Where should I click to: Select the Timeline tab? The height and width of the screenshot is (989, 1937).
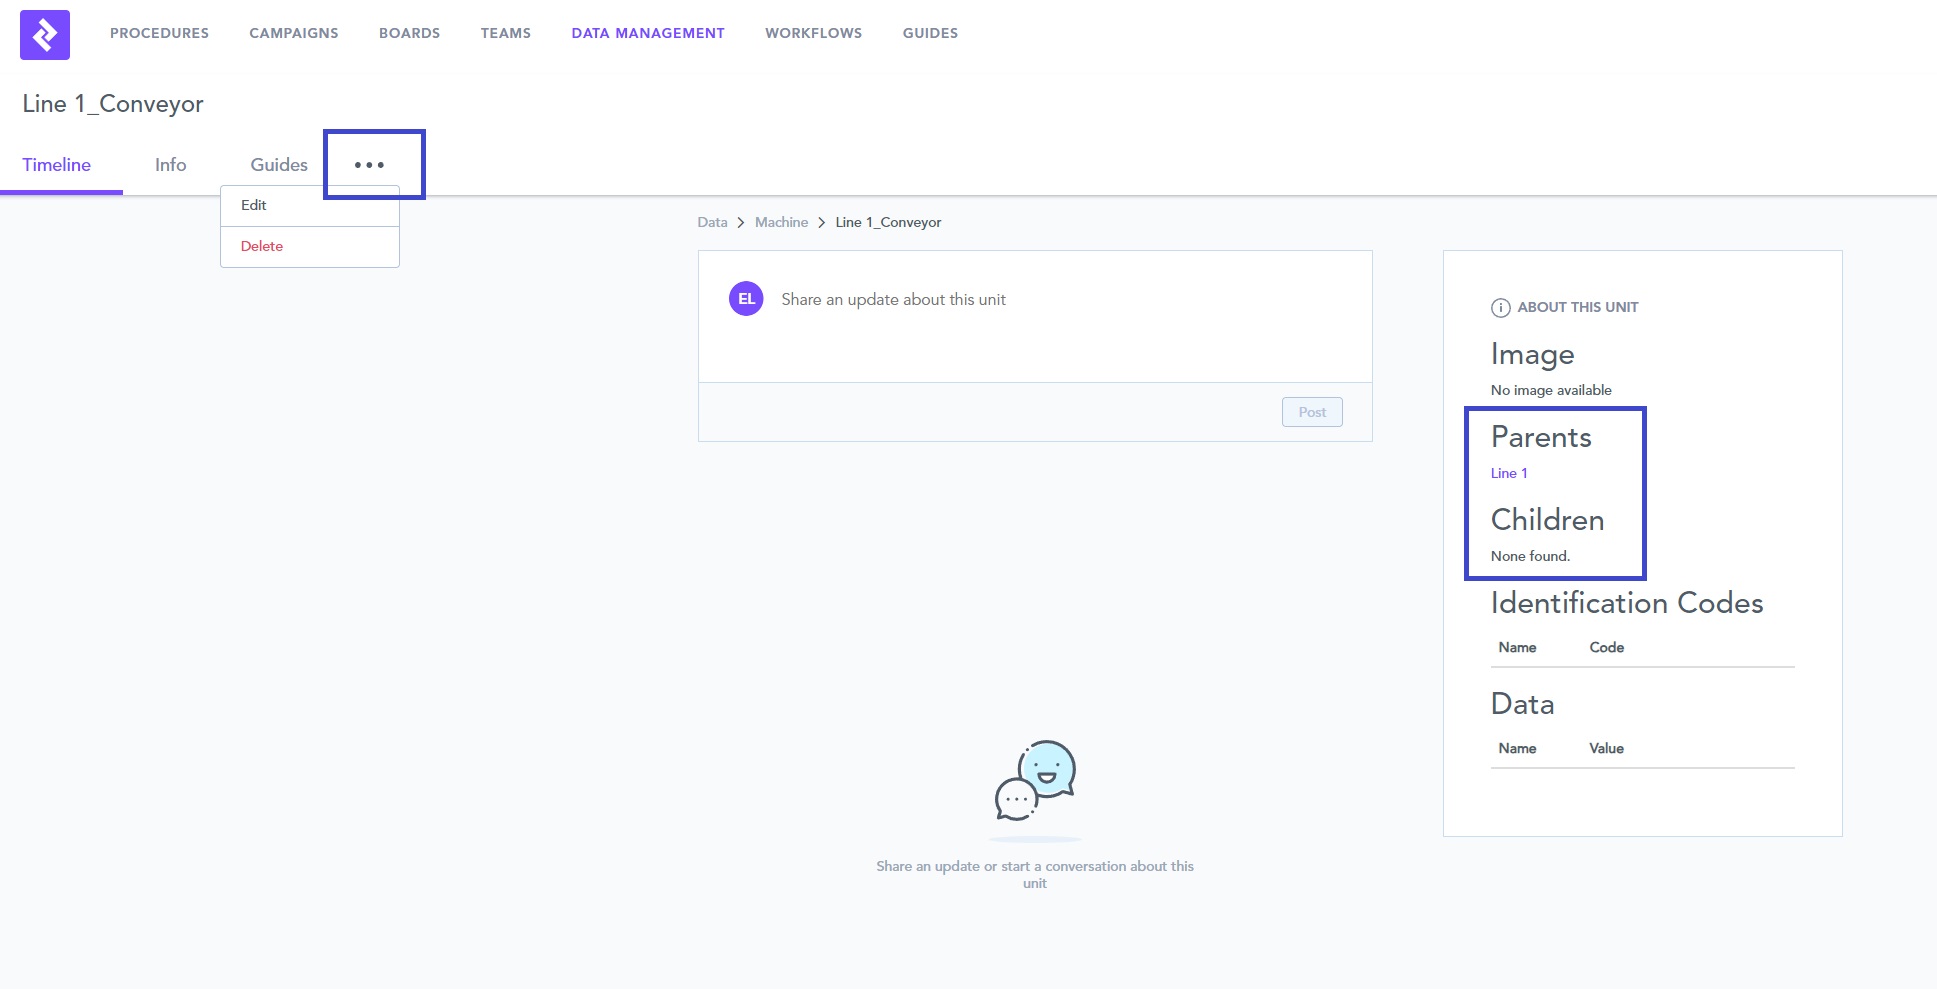click(x=57, y=165)
